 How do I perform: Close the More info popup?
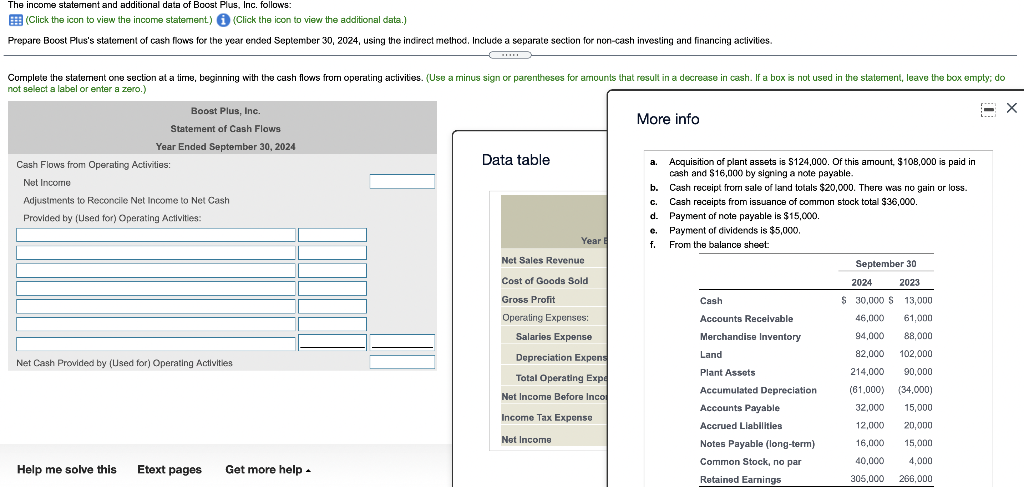click(x=1012, y=109)
